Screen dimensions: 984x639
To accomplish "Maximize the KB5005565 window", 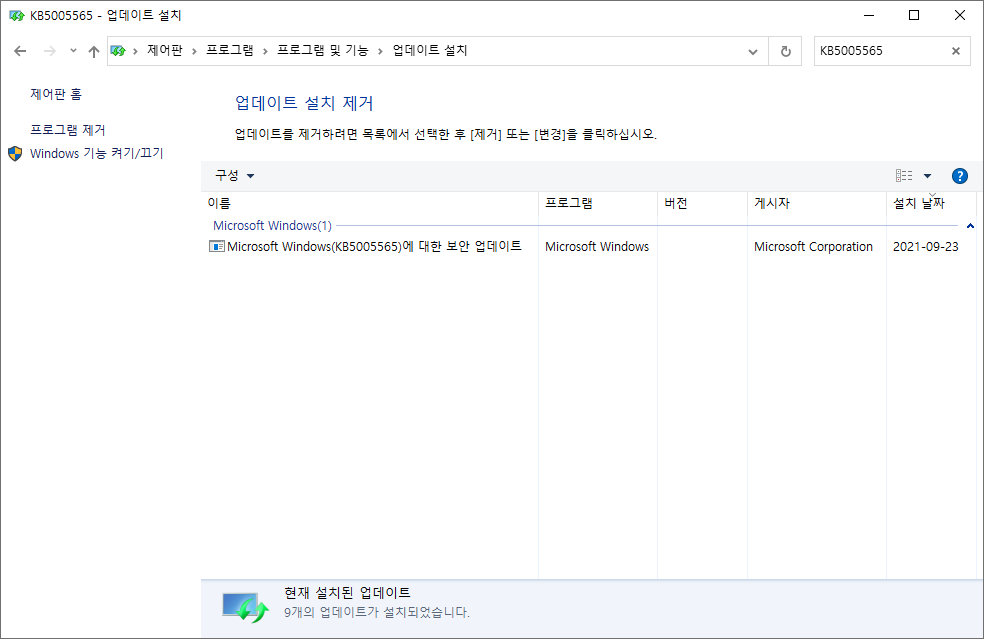I will [x=914, y=15].
